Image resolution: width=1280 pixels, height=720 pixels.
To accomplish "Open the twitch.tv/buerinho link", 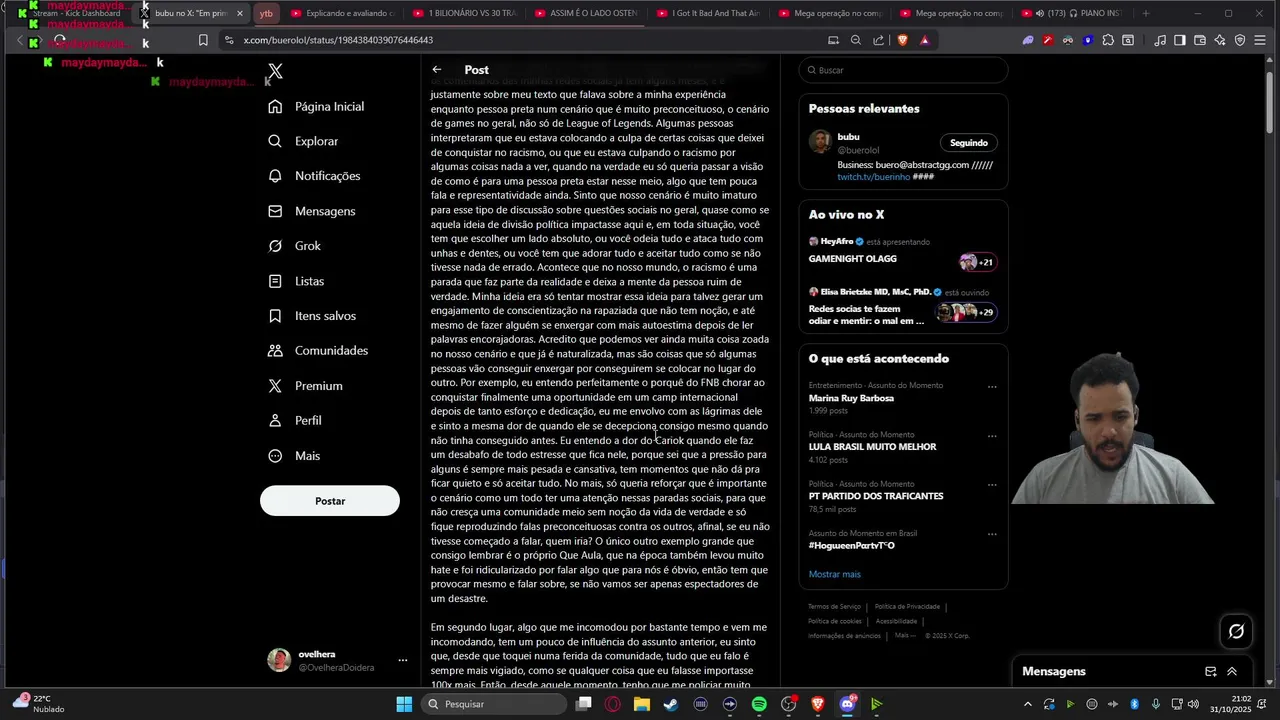I will 874,177.
